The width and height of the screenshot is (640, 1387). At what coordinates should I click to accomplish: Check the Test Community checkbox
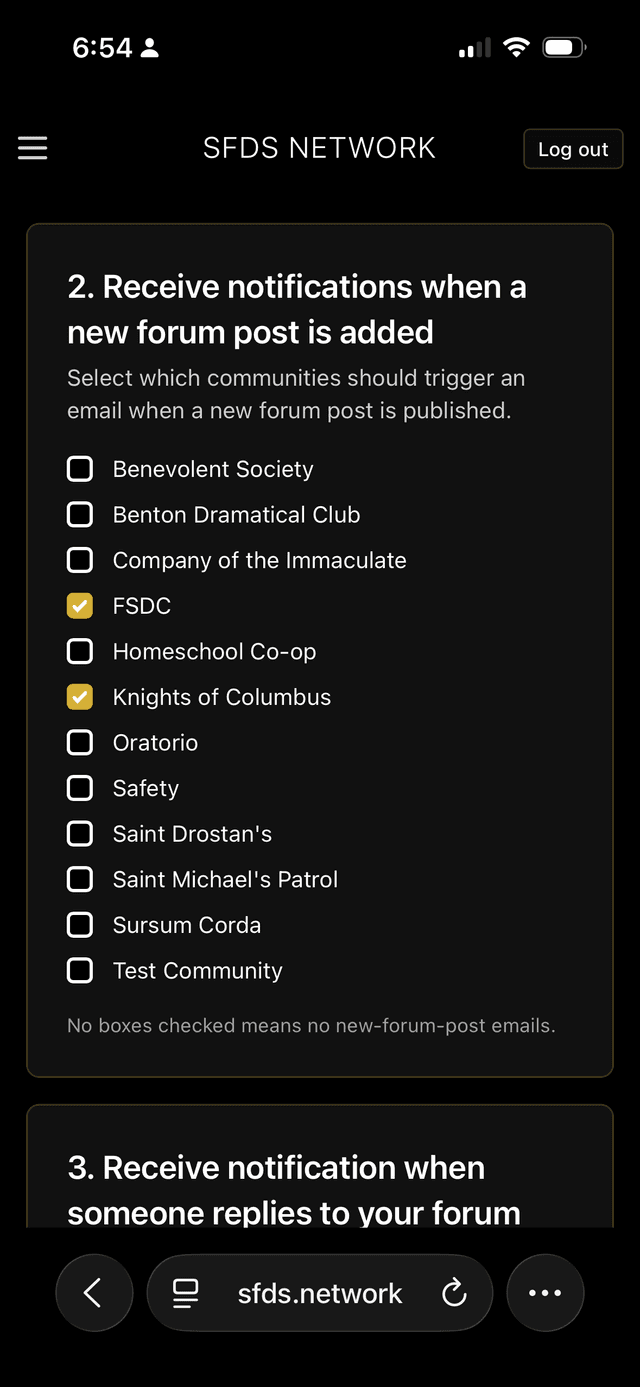[x=80, y=970]
